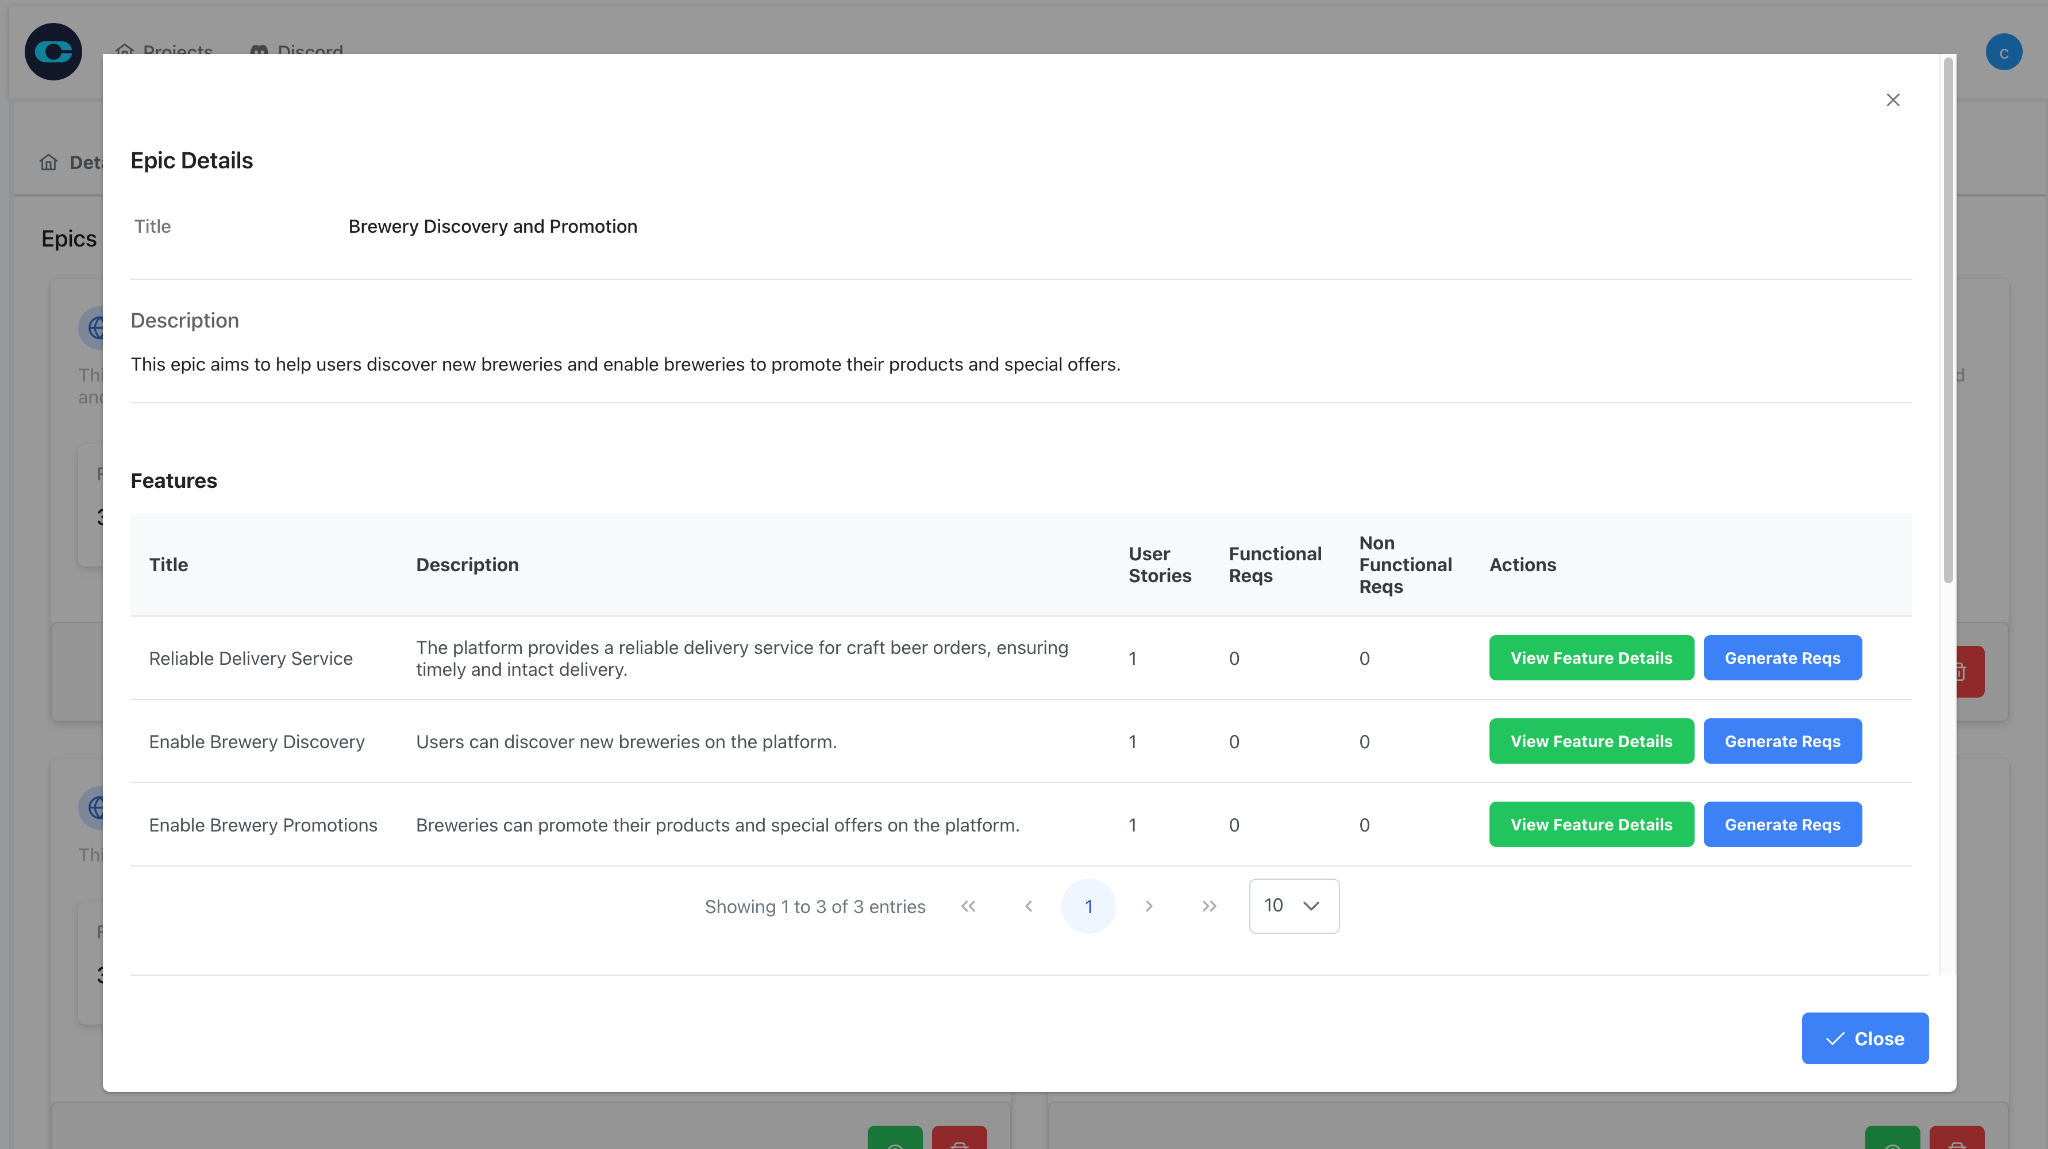Select page 1 in pagination

pos(1088,906)
